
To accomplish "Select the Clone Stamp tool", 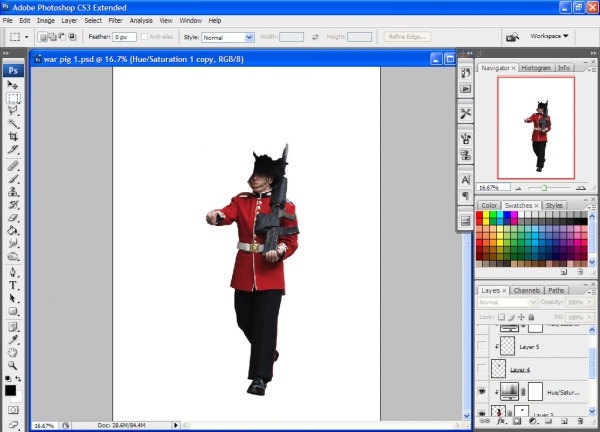I will click(x=13, y=192).
